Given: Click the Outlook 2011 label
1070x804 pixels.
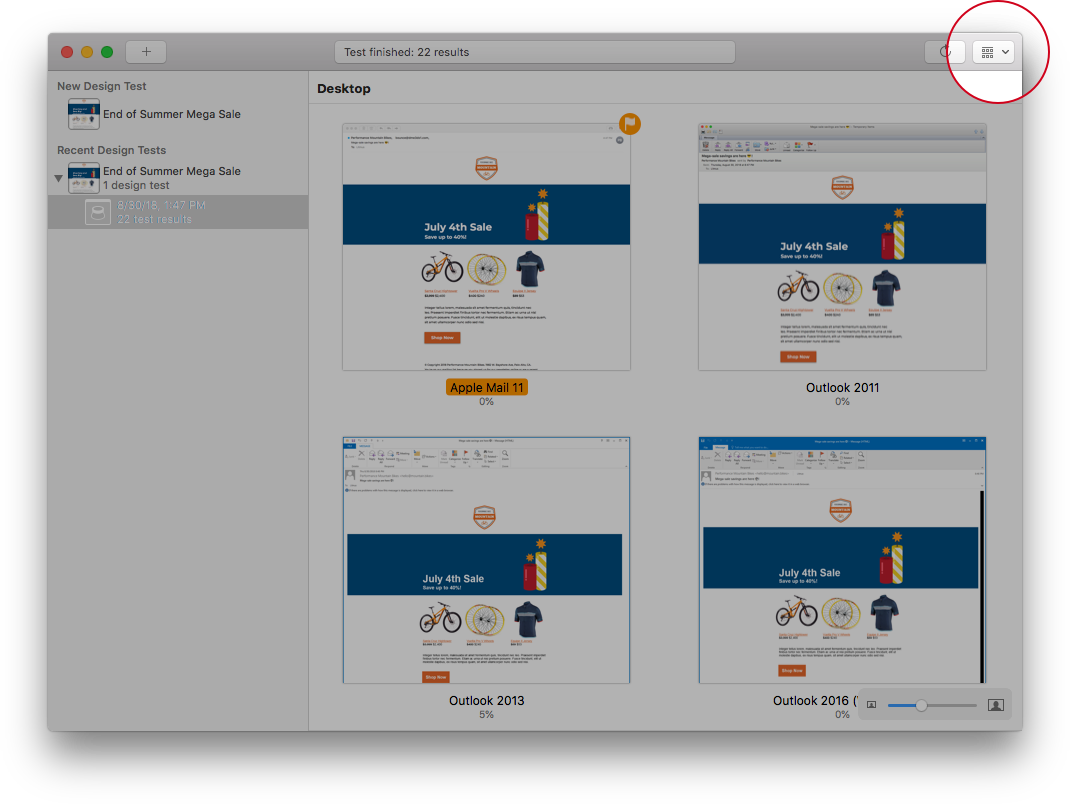Looking at the screenshot, I should pyautogui.click(x=842, y=387).
